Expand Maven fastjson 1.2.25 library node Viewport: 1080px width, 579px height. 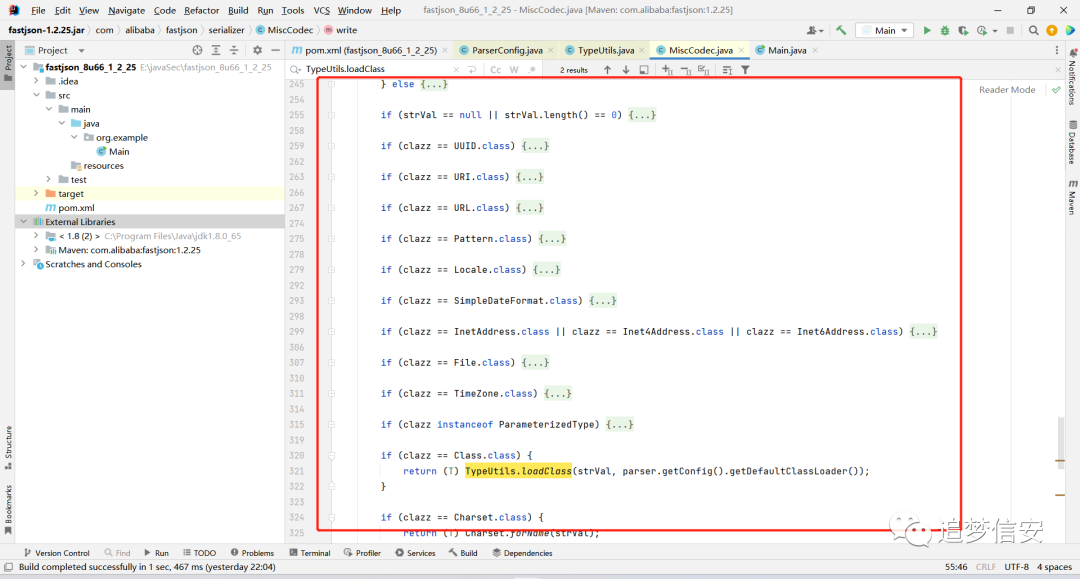coord(36,250)
